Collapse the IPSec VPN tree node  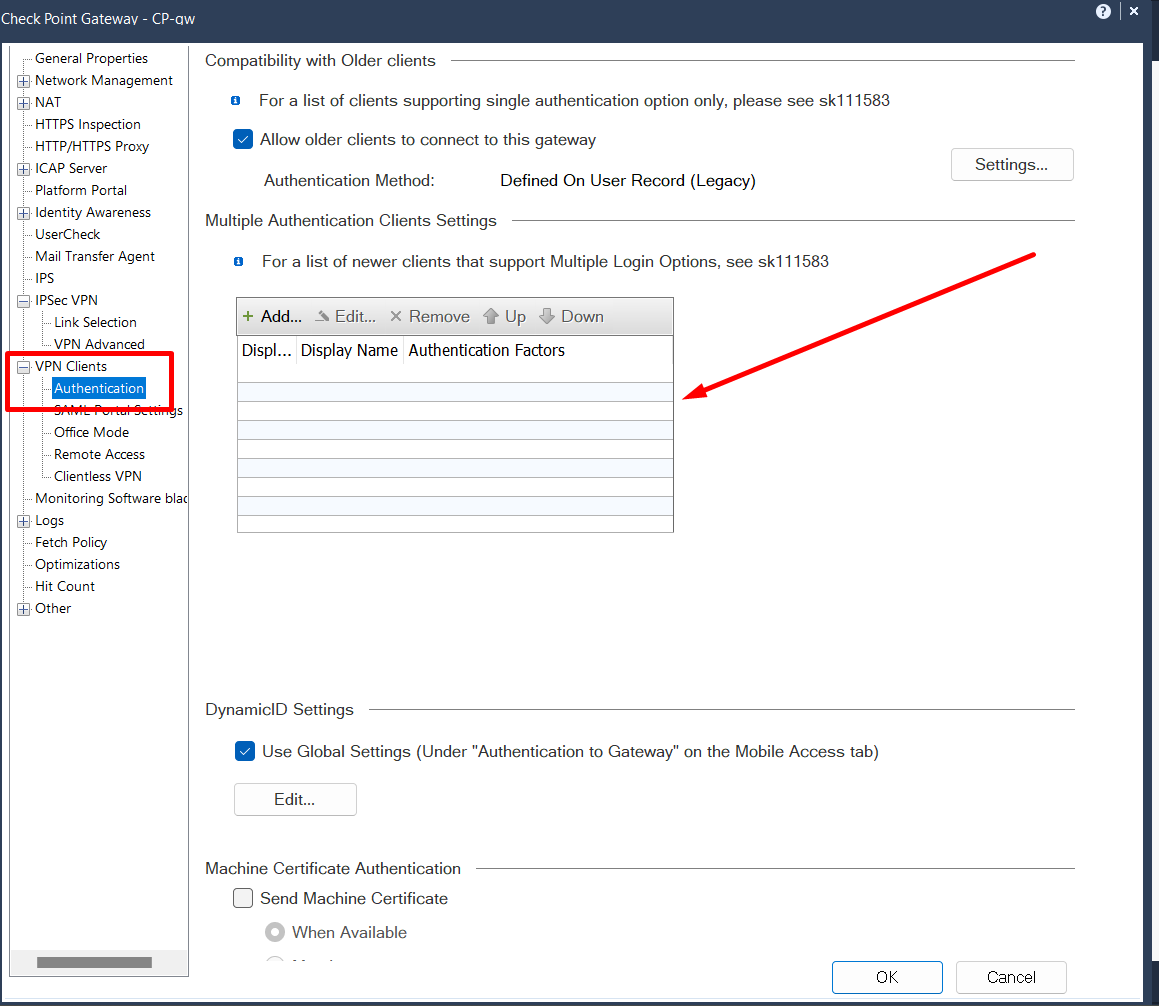(22, 300)
